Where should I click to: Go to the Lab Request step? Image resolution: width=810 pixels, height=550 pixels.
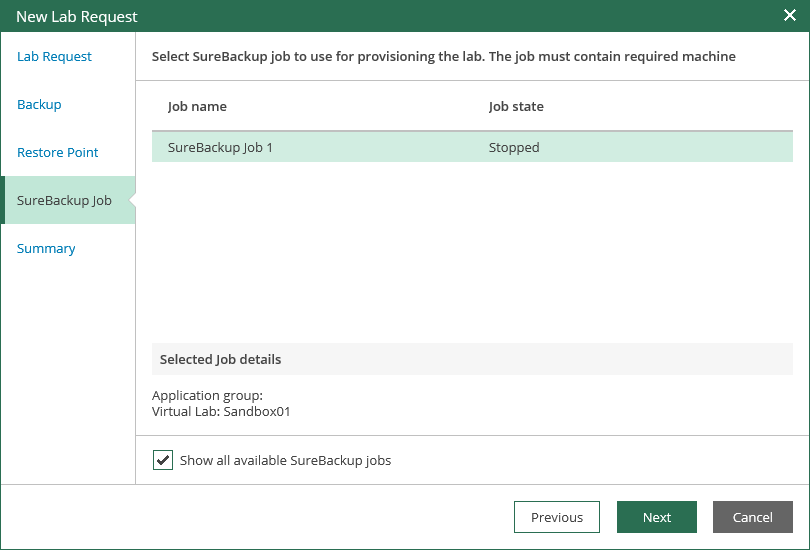click(54, 56)
